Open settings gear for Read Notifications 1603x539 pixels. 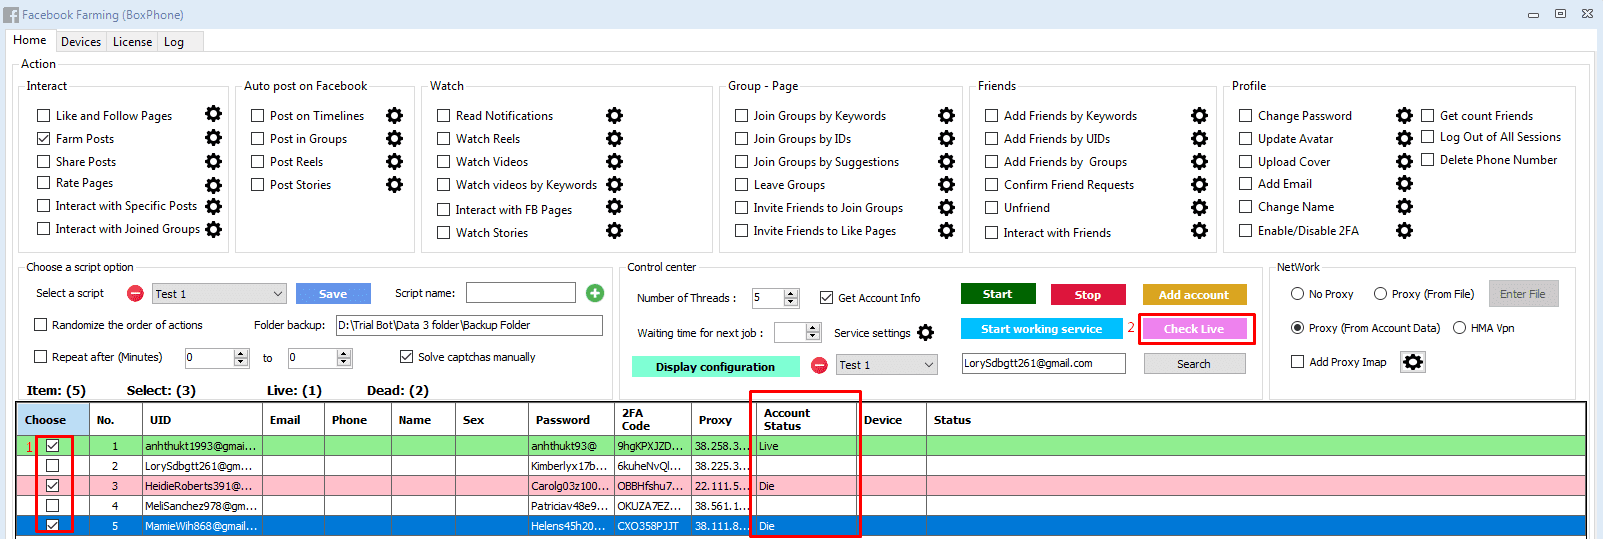614,116
